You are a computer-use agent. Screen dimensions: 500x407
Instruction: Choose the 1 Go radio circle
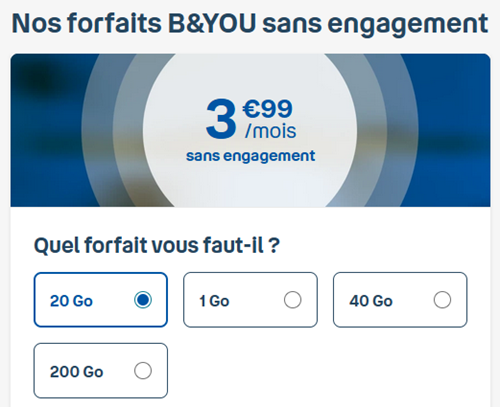coord(293,300)
